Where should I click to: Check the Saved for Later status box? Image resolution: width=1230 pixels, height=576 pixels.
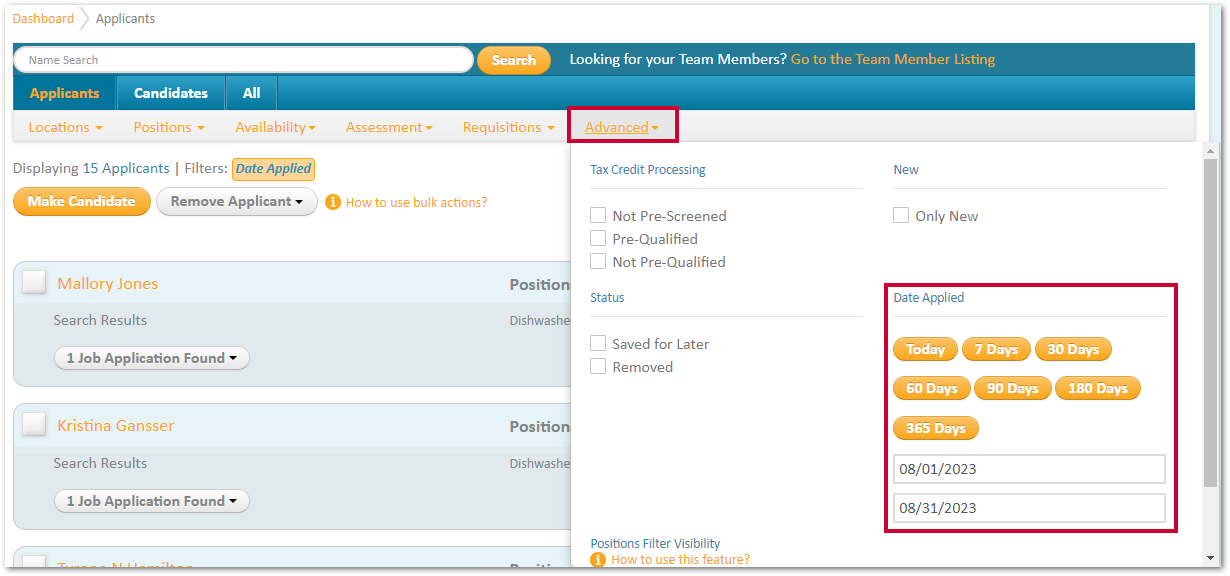pyautogui.click(x=598, y=343)
